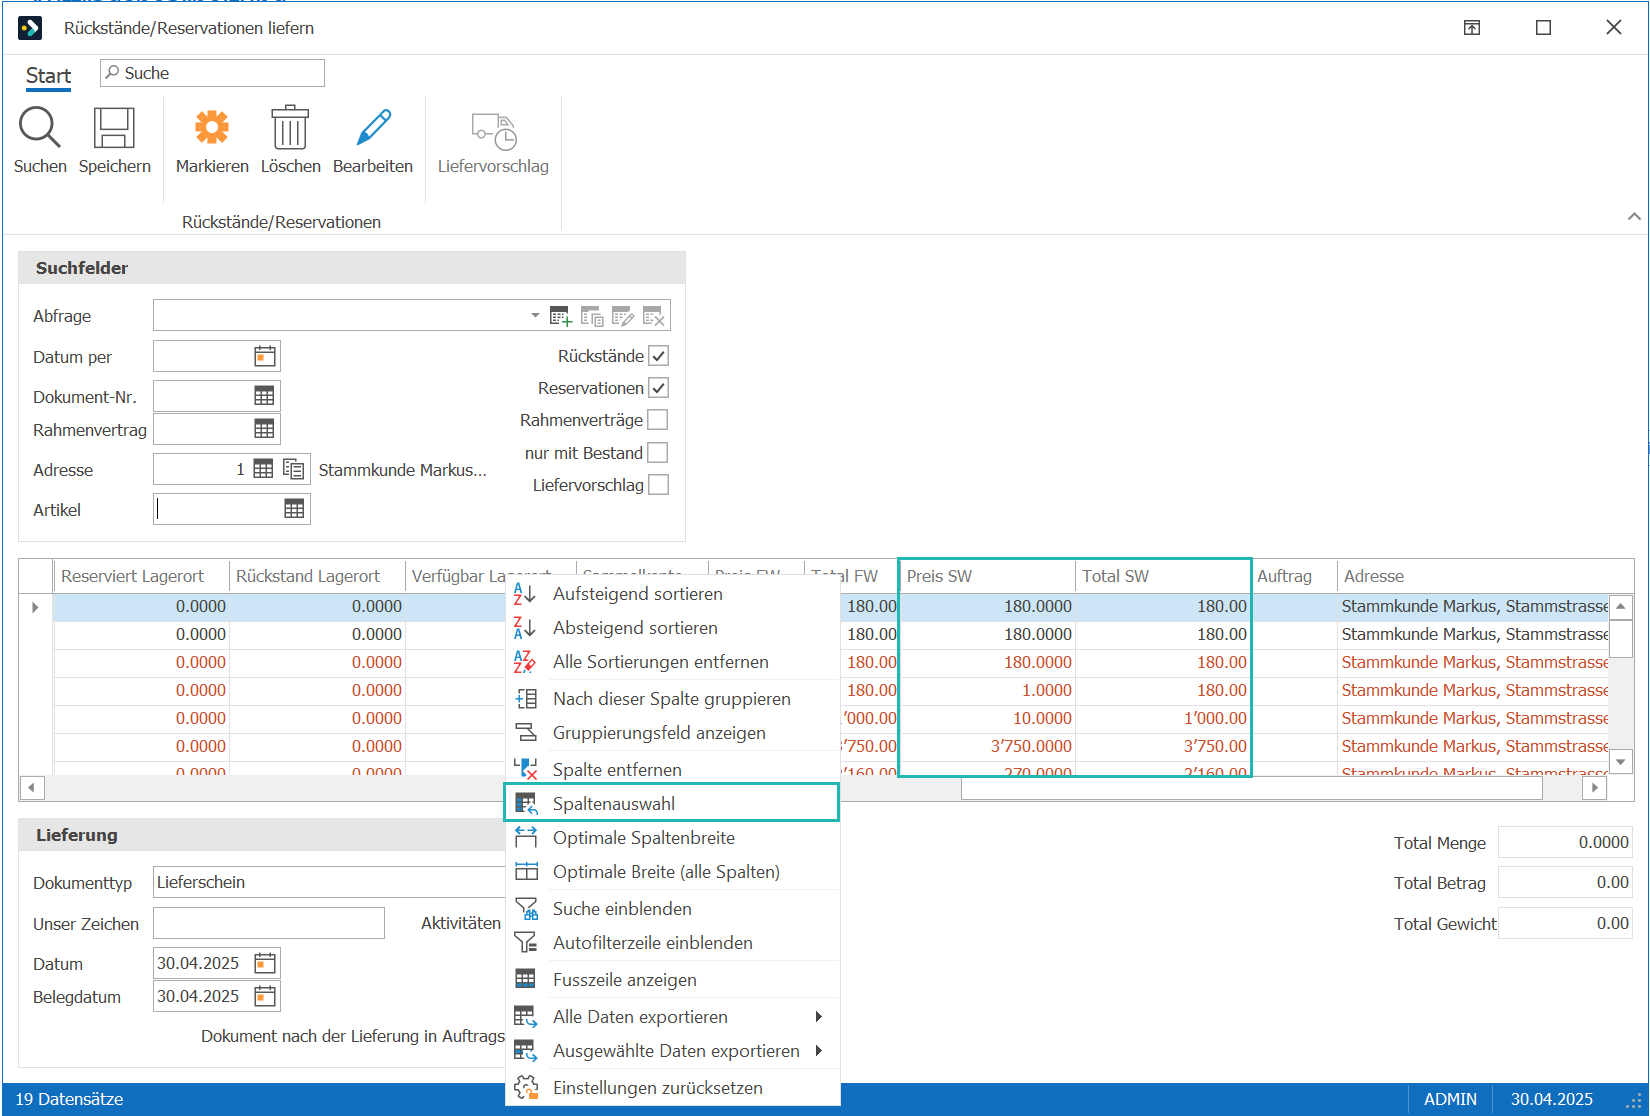The image size is (1650, 1116).
Task: Click the Suchen magnifier icon
Action: [x=40, y=128]
